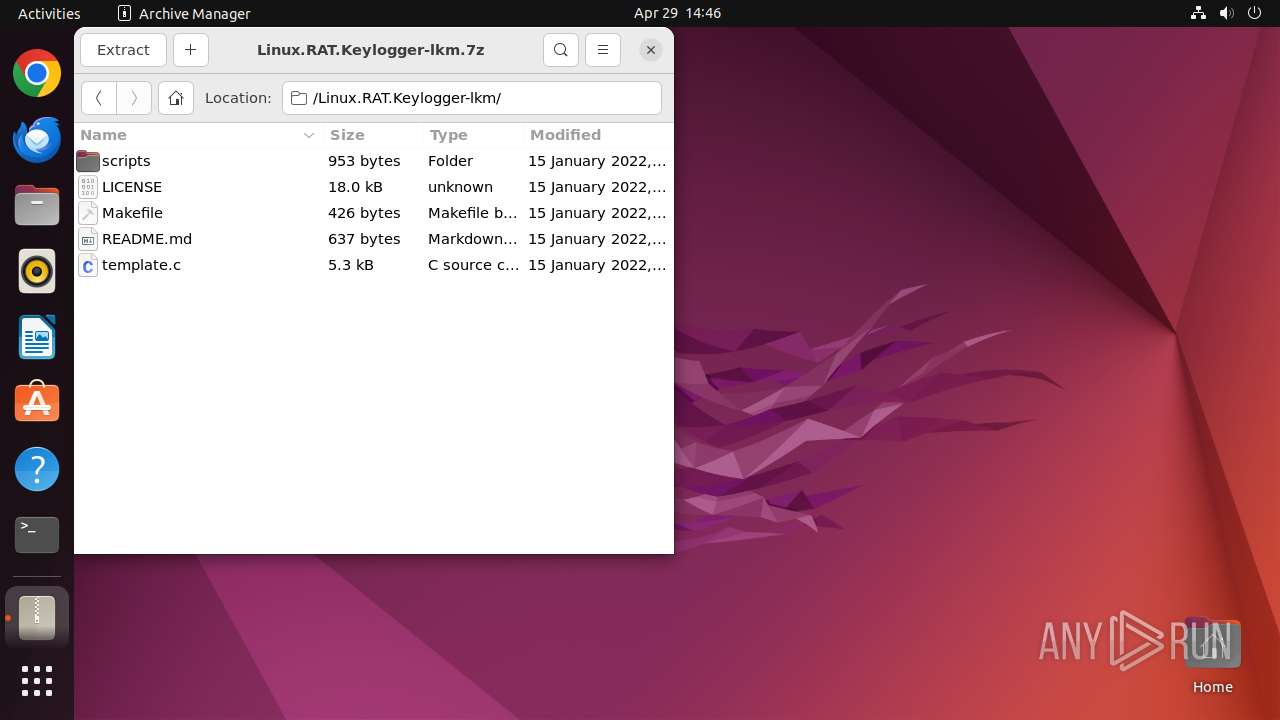Click the 426 bytes size value
This screenshot has height=720, width=1280.
click(x=364, y=213)
